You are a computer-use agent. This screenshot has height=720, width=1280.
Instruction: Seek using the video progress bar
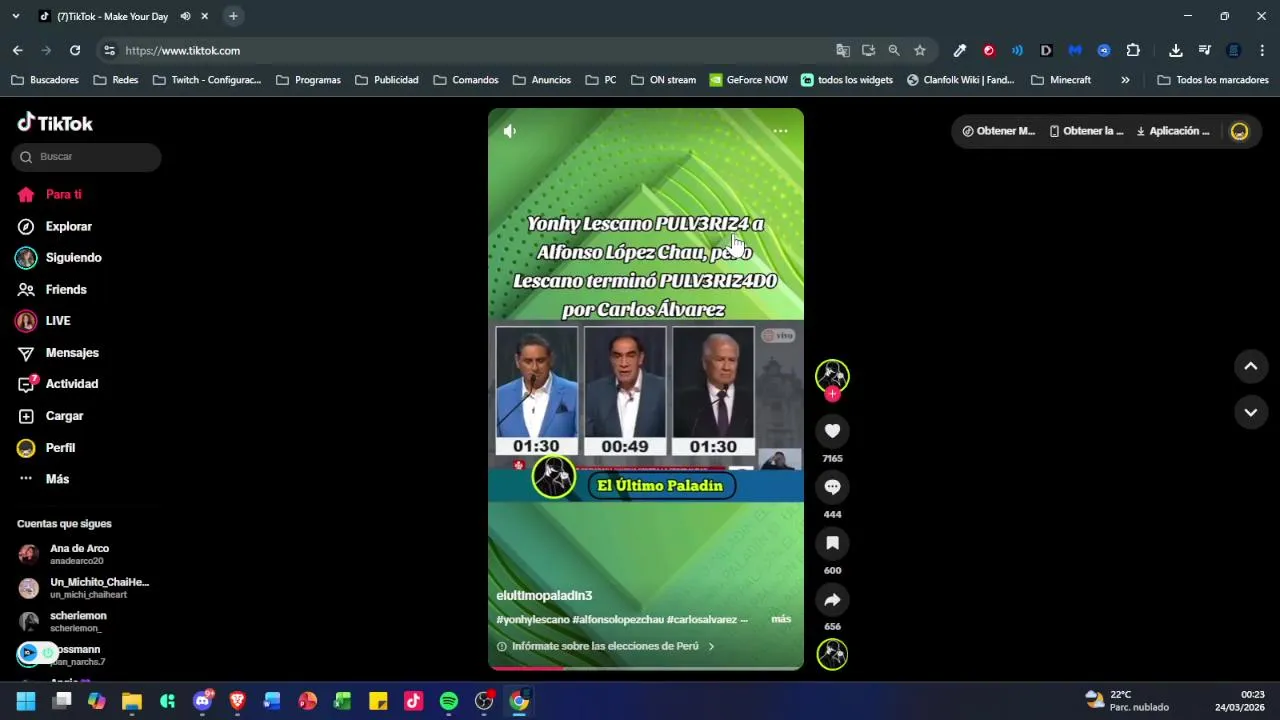pyautogui.click(x=646, y=668)
